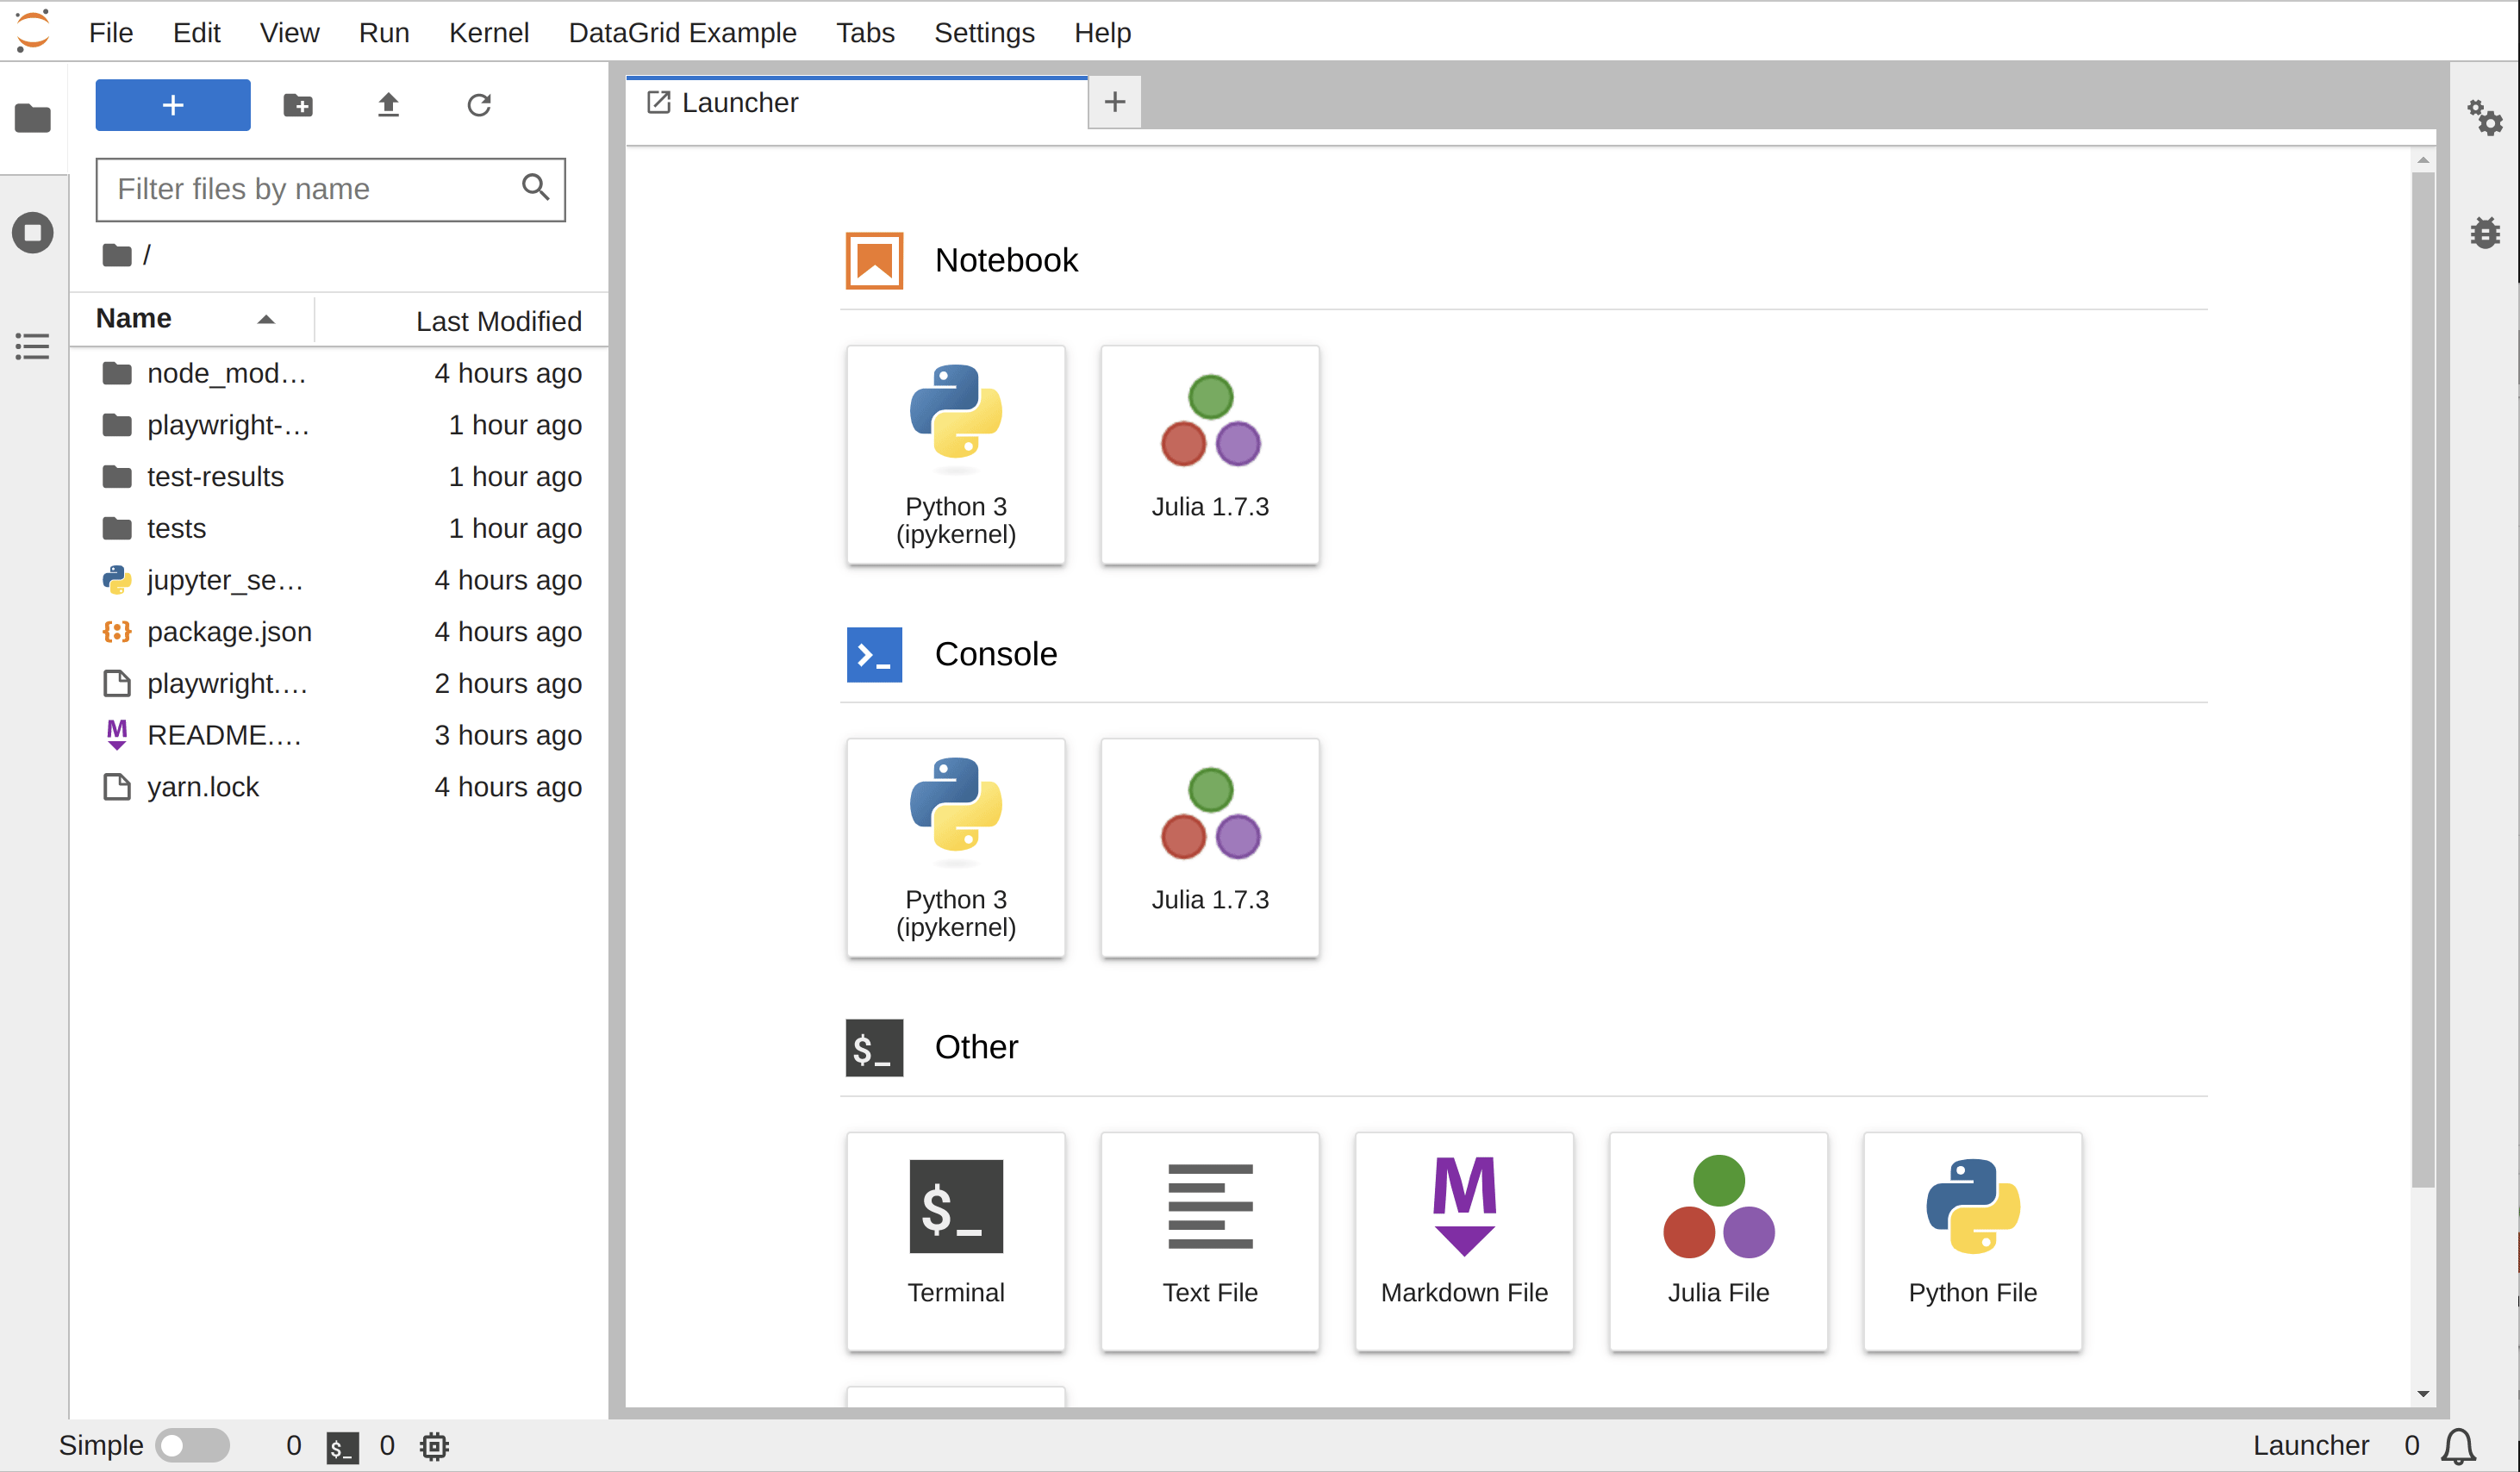Viewport: 2520px width, 1472px height.
Task: Enable search by clicking magnifier icon
Action: 536,190
